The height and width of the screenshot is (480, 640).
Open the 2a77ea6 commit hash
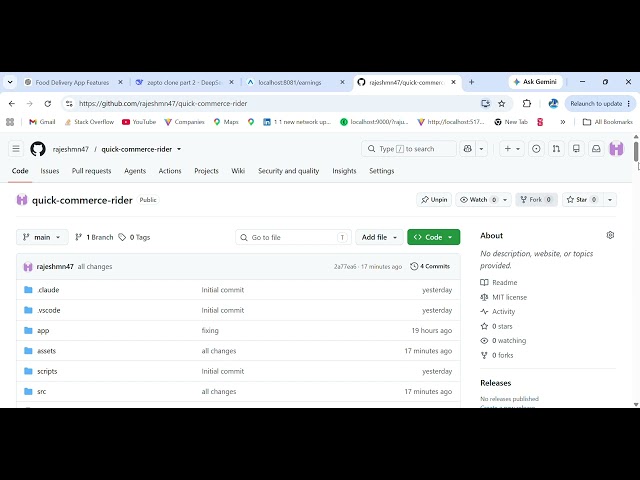pyautogui.click(x=345, y=267)
